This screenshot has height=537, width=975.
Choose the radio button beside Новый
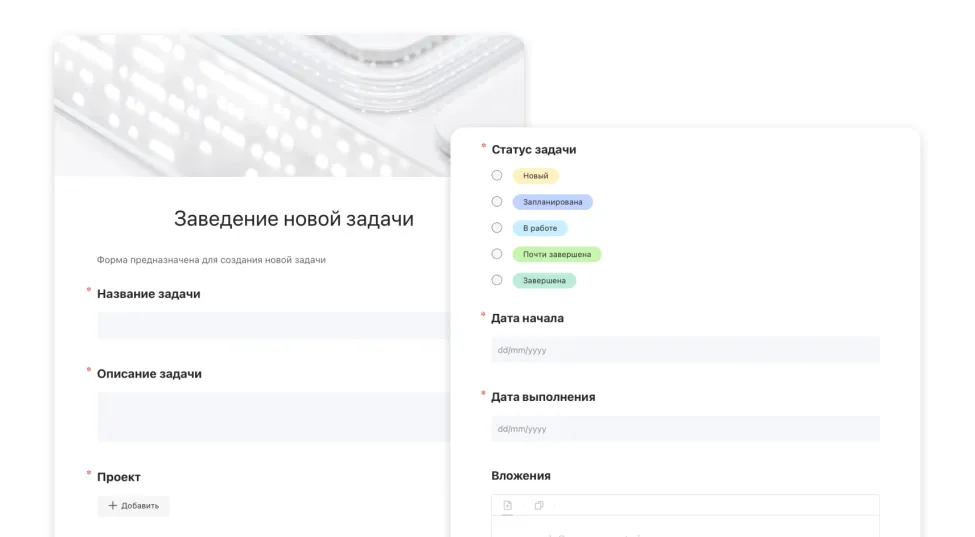[497, 175]
